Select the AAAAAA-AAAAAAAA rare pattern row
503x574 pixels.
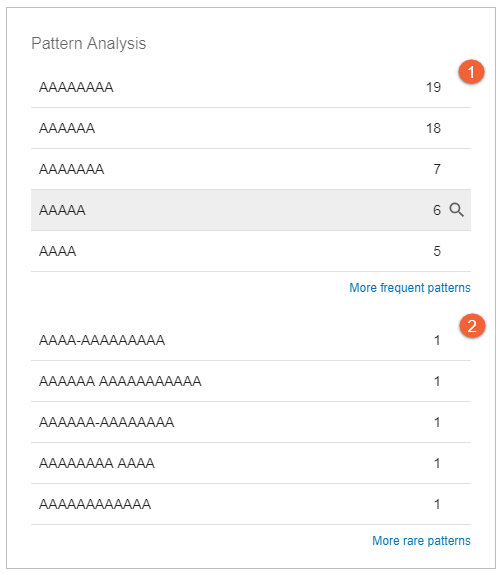coord(251,422)
